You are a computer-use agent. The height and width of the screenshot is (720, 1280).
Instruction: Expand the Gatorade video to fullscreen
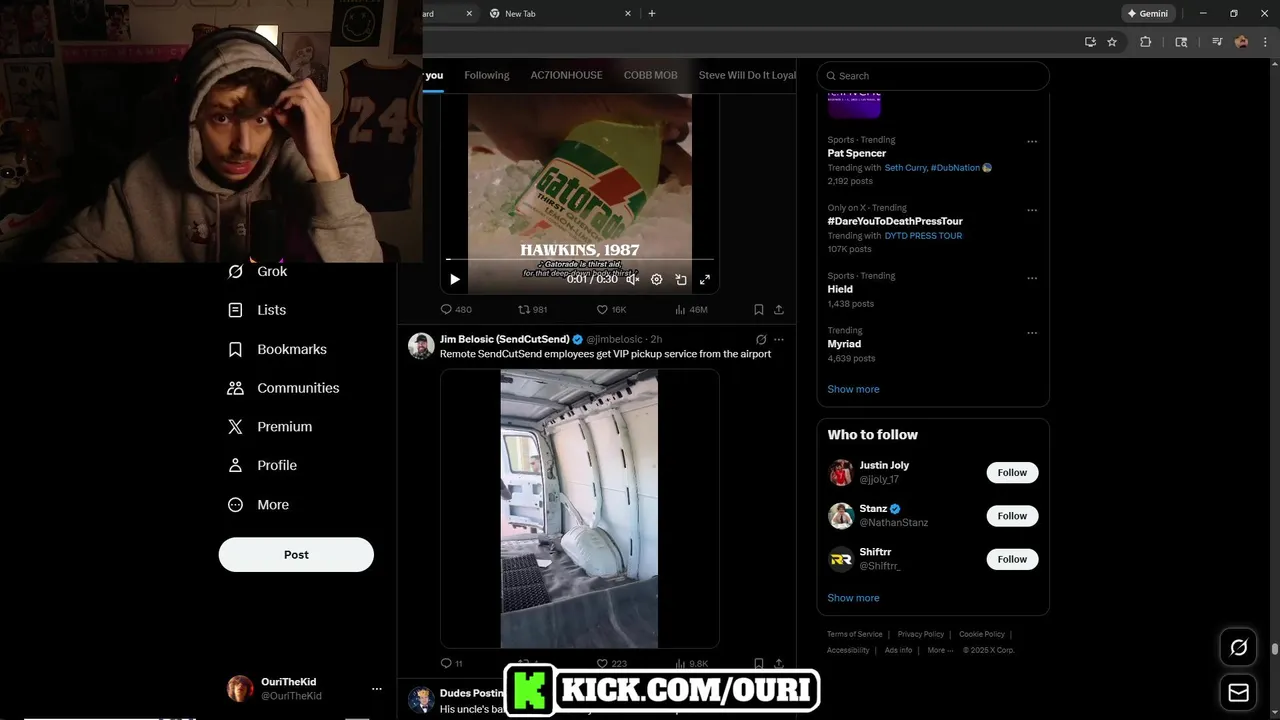(705, 280)
